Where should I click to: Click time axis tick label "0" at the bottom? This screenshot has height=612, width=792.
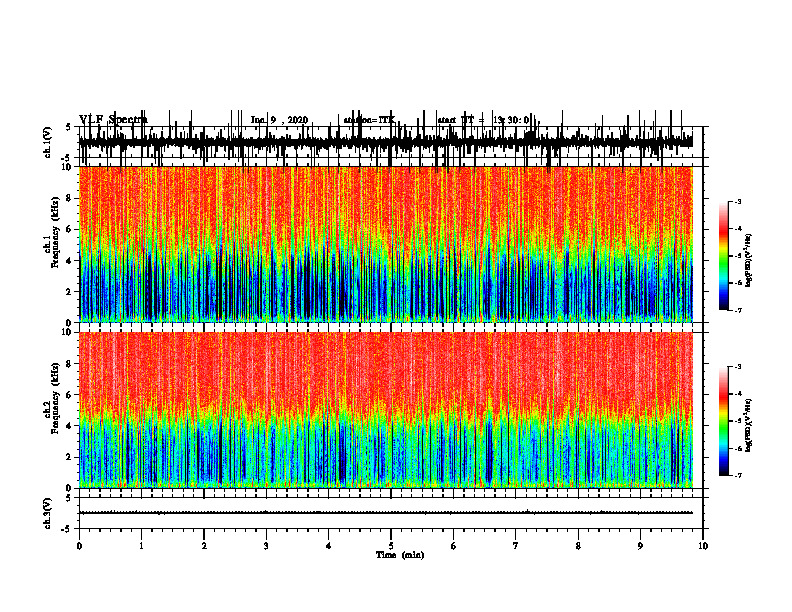coord(79,546)
